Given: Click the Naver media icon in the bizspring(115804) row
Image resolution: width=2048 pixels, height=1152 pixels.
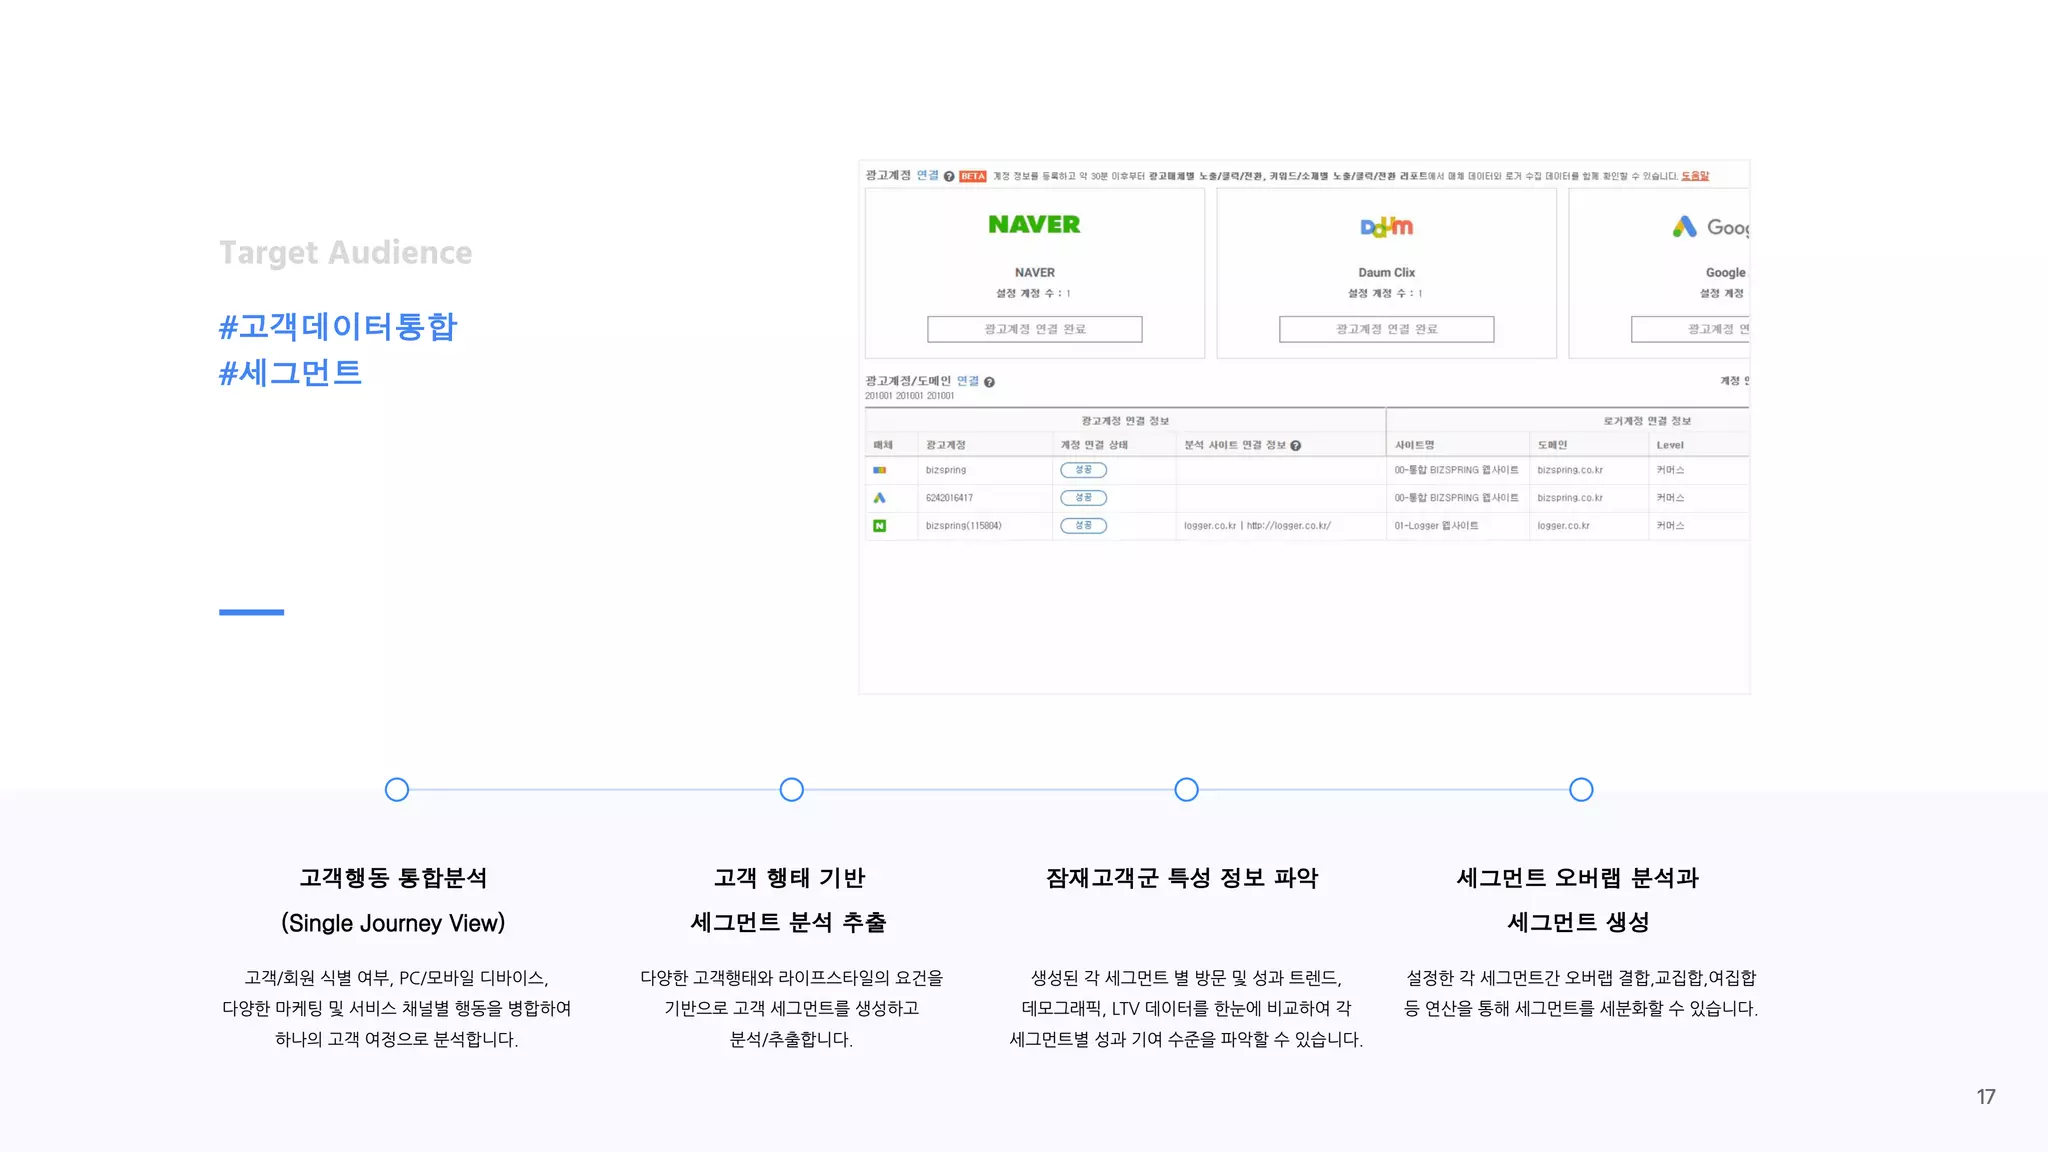Looking at the screenshot, I should [x=880, y=526].
